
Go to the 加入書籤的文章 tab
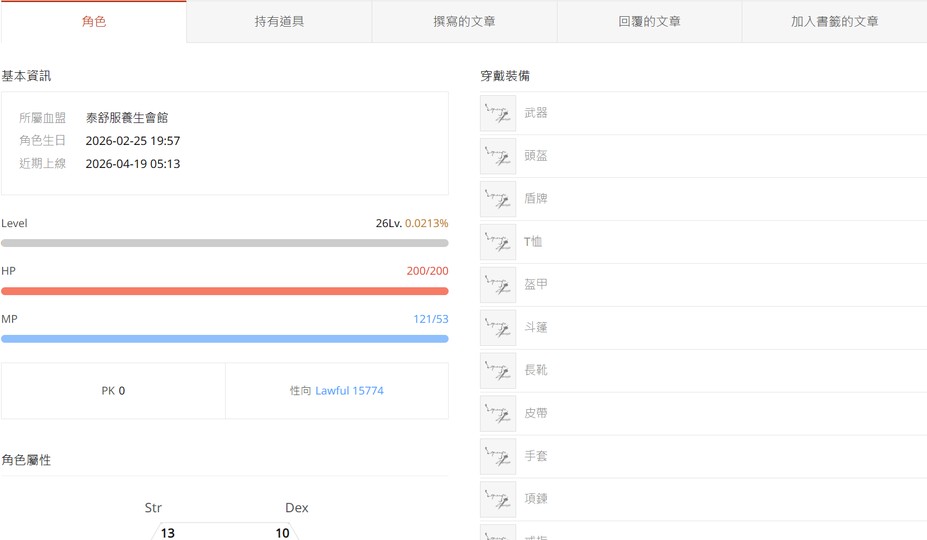834,21
